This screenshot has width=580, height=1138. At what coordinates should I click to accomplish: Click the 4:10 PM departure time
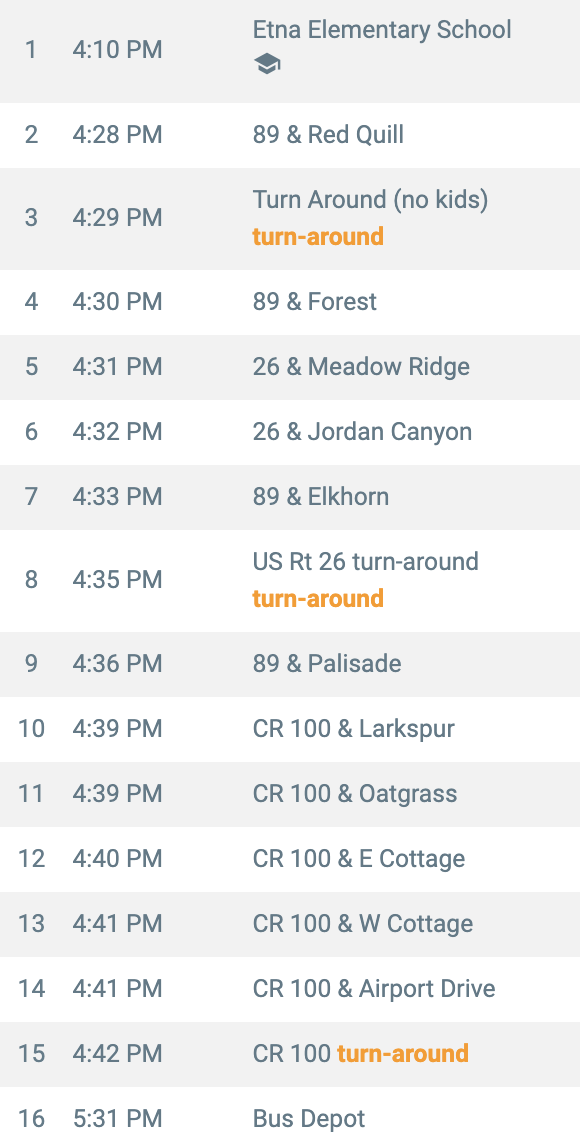click(x=118, y=50)
